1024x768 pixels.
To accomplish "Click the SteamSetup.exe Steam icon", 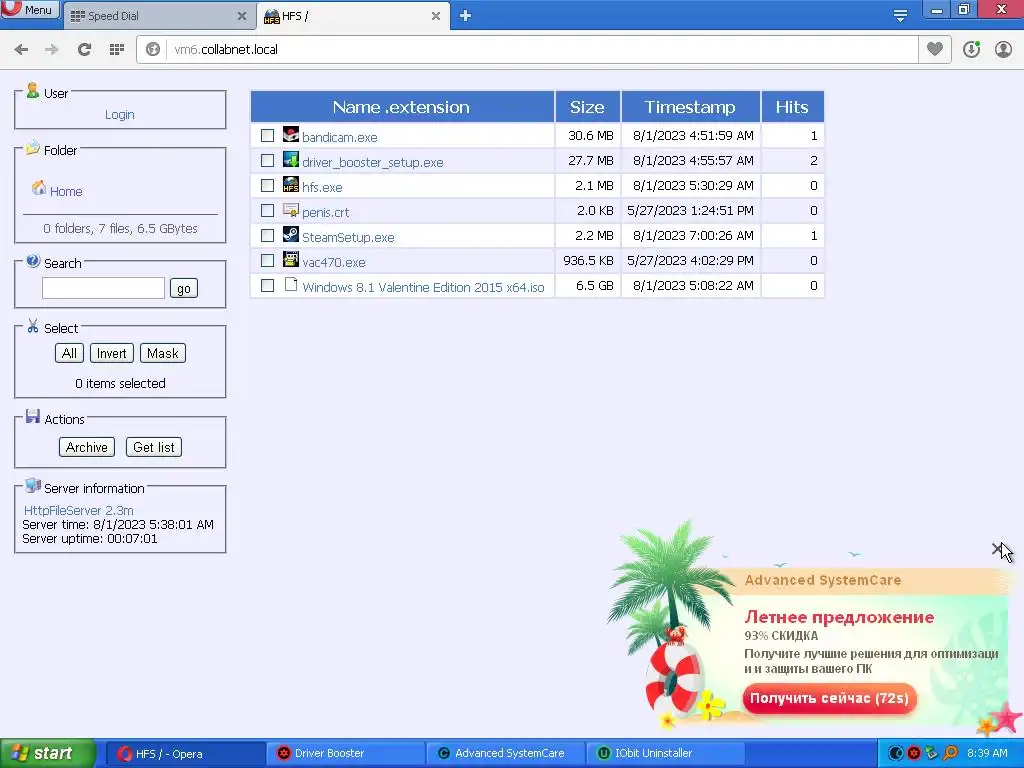I will click(x=291, y=234).
